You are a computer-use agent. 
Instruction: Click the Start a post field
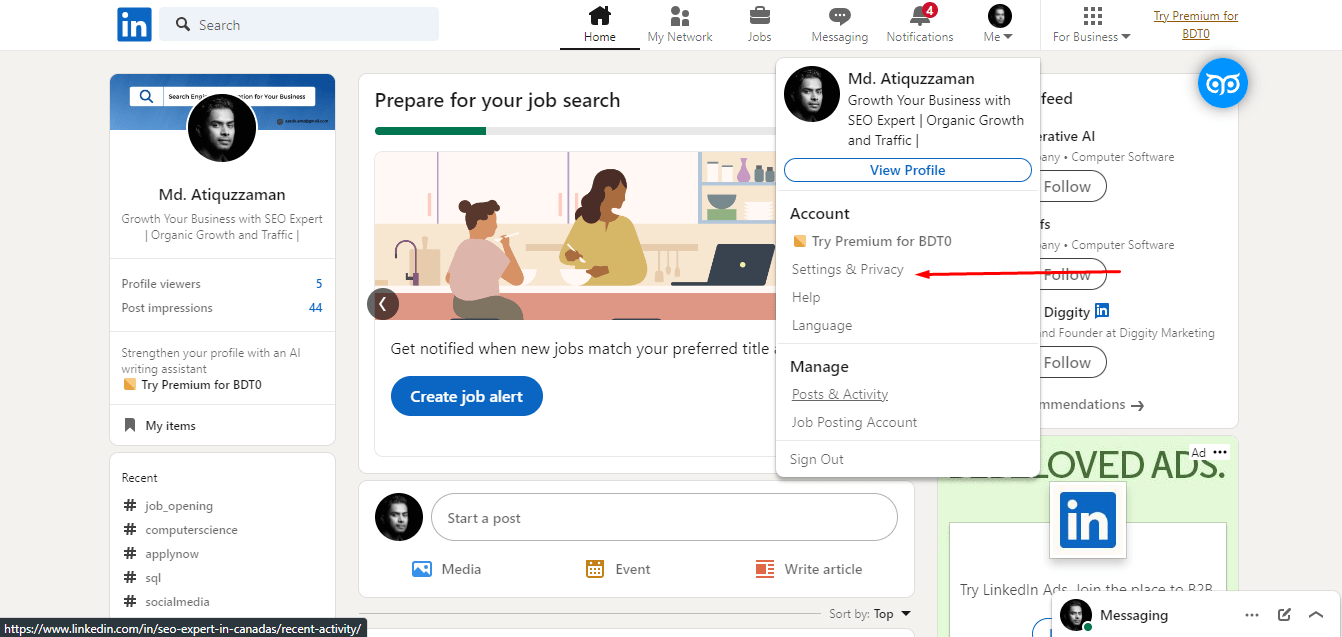tap(664, 518)
